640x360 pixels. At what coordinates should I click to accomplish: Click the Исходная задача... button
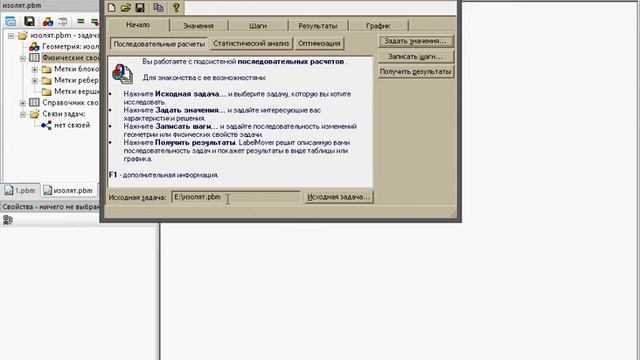339,197
